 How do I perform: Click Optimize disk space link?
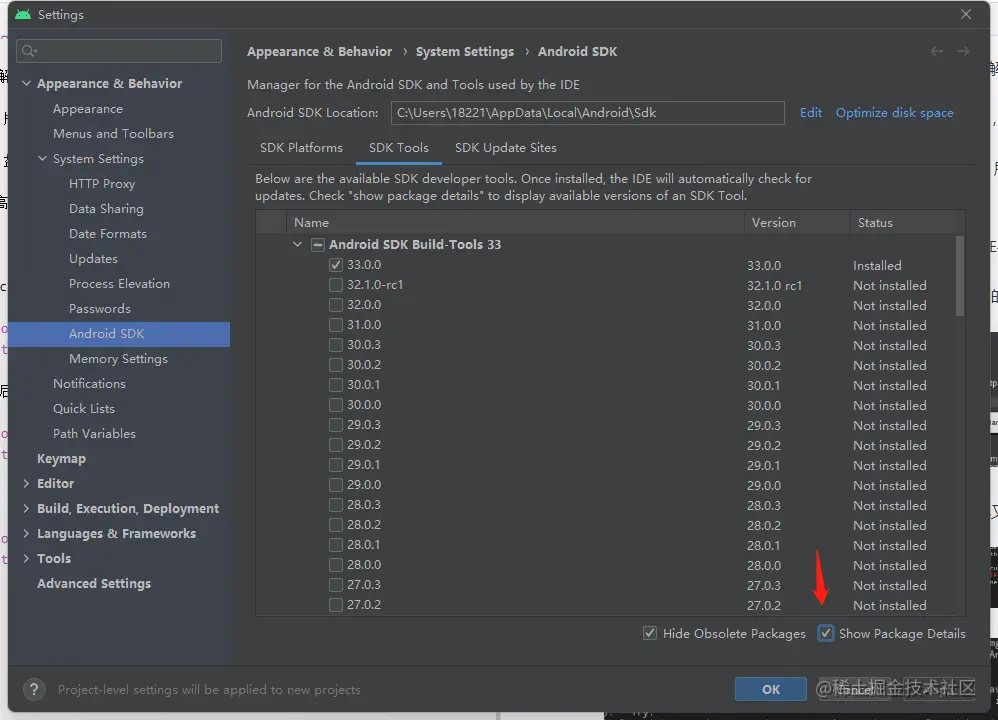(x=894, y=113)
